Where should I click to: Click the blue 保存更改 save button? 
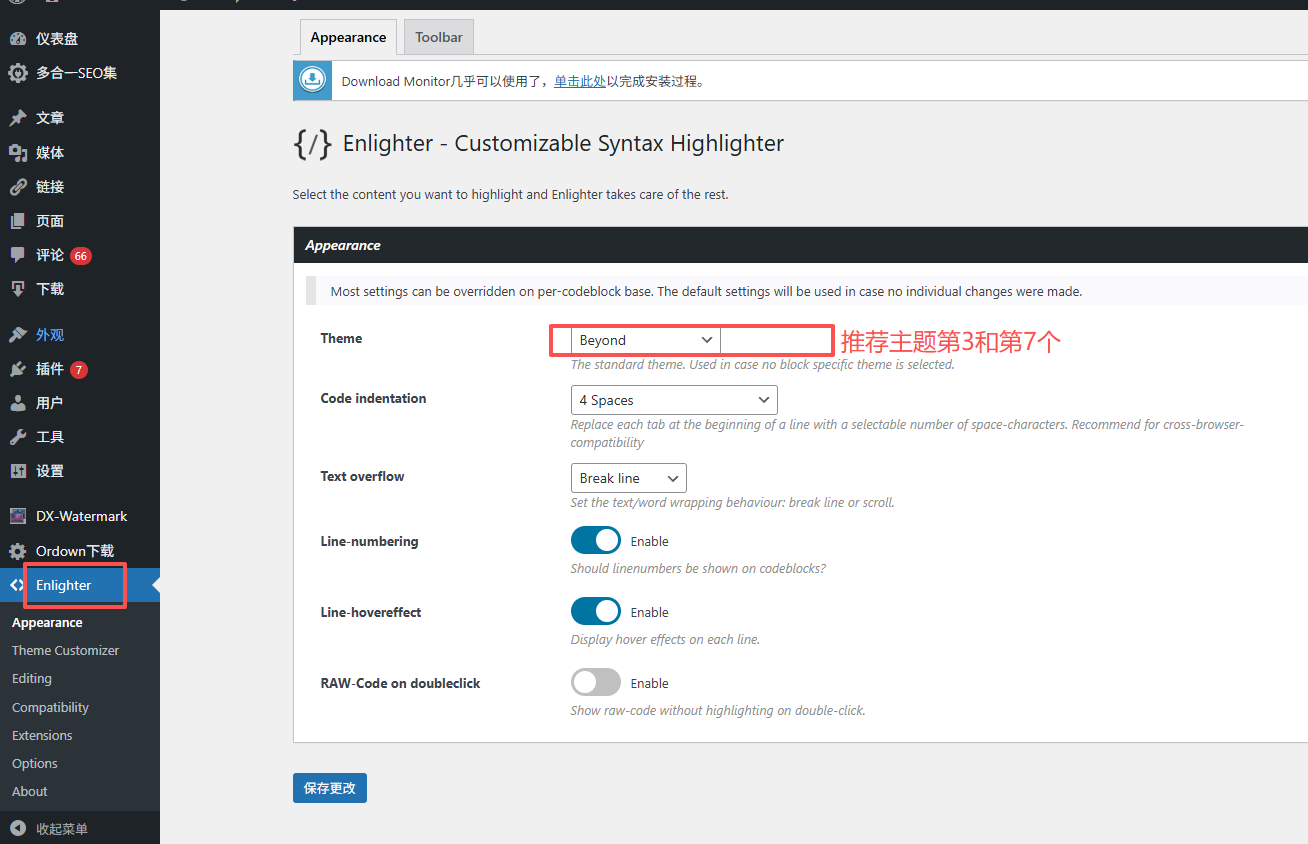pos(330,788)
